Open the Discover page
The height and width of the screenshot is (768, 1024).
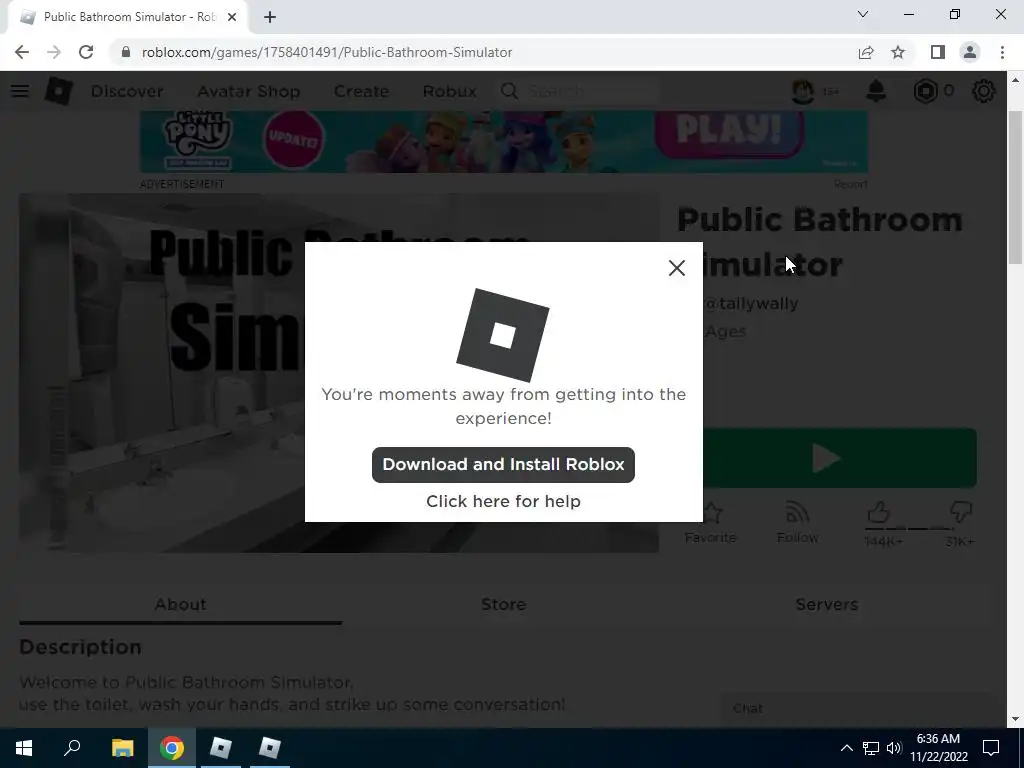(127, 91)
